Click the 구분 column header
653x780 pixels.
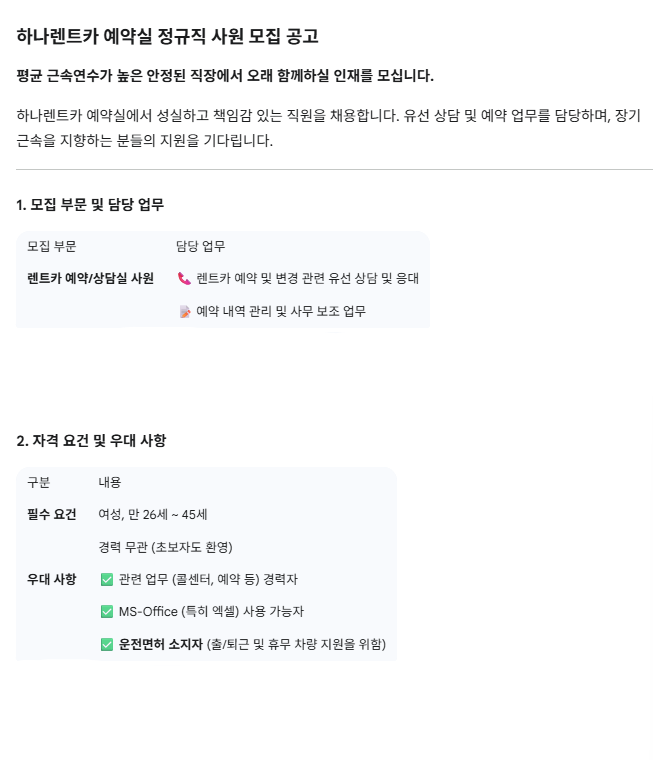39,482
